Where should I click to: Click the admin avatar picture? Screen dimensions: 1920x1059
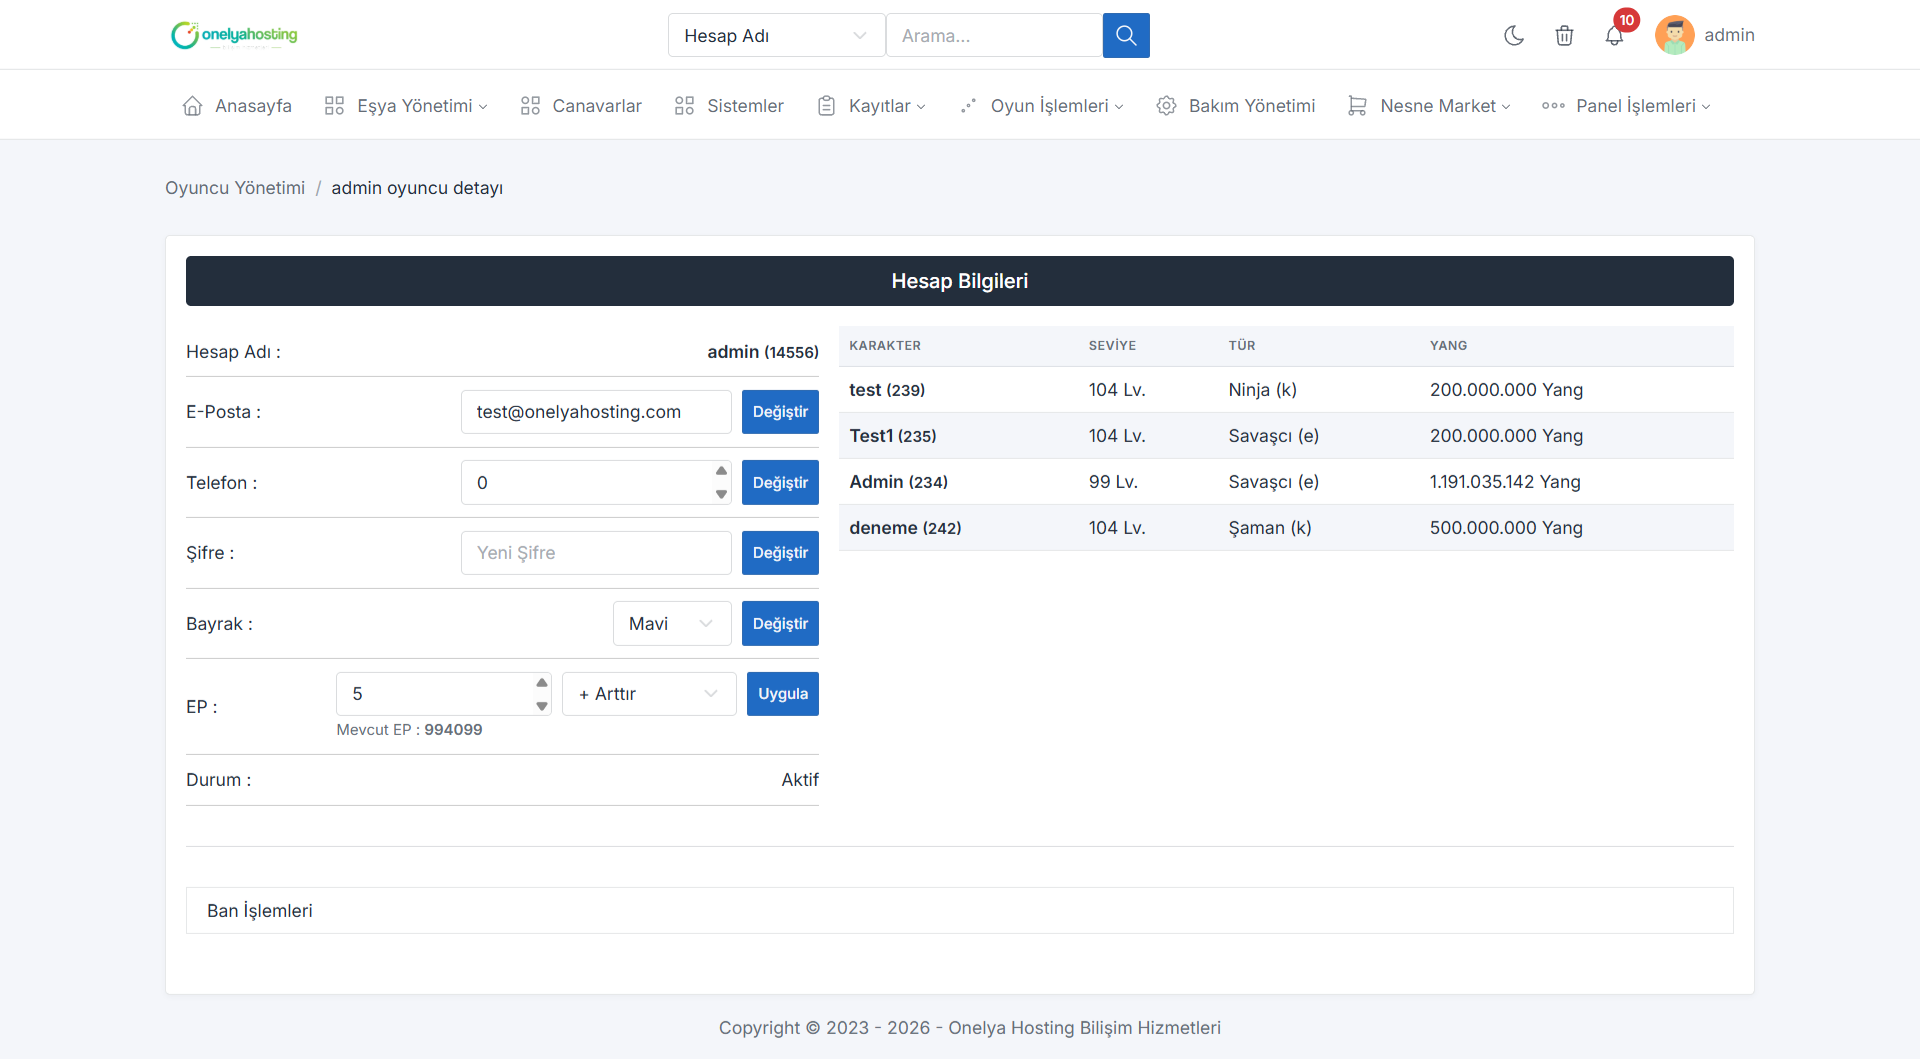[1674, 35]
